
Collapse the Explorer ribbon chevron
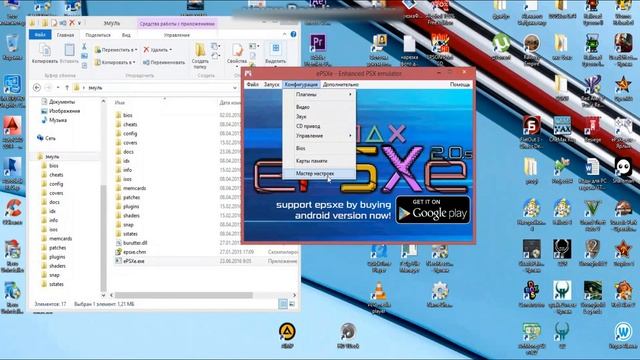point(284,35)
